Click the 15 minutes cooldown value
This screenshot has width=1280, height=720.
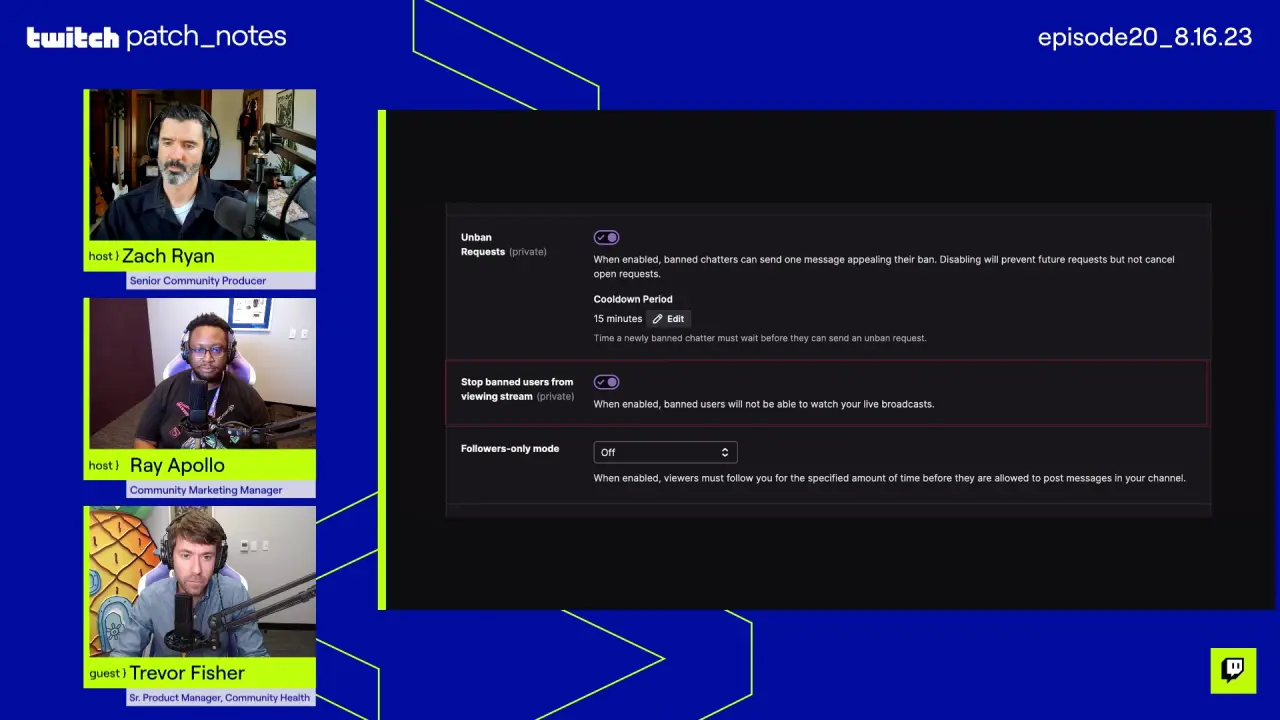[617, 318]
